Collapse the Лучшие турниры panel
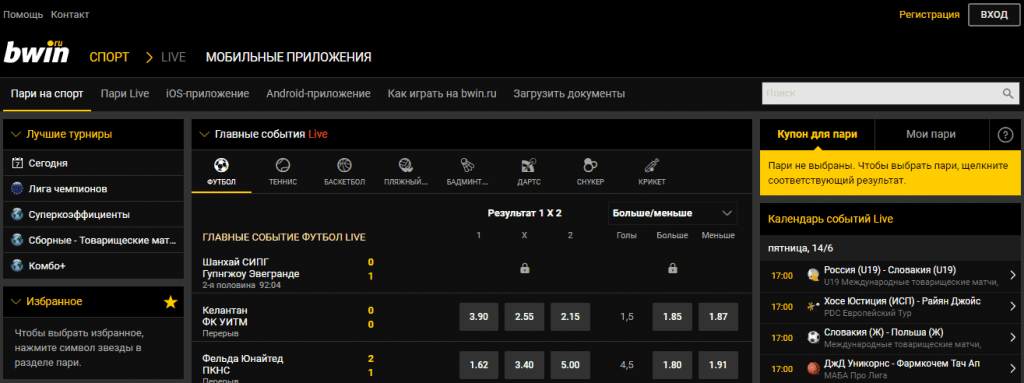 click(16, 134)
